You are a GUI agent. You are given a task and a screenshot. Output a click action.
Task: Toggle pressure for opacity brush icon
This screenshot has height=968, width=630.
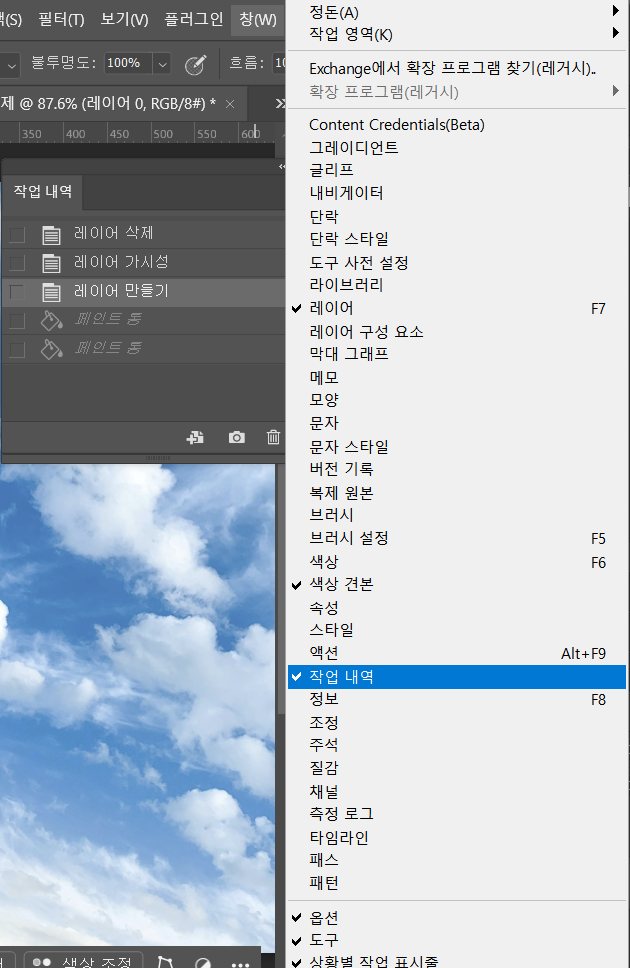click(195, 64)
